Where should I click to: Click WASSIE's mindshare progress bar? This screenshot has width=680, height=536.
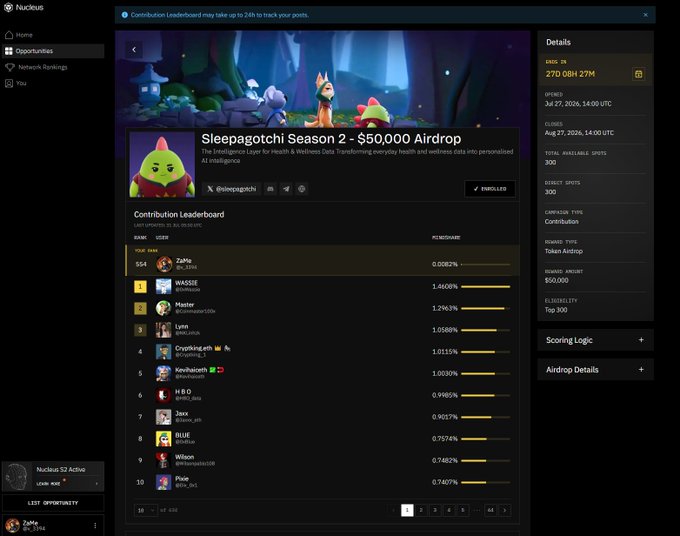pyautogui.click(x=486, y=287)
